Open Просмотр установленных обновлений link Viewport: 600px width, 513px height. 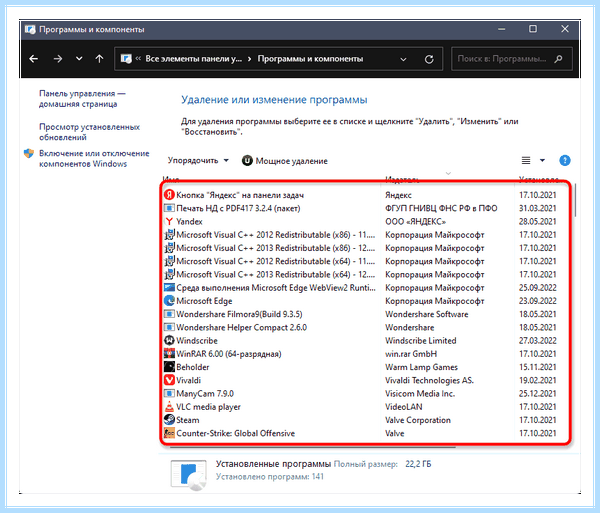[x=89, y=132]
